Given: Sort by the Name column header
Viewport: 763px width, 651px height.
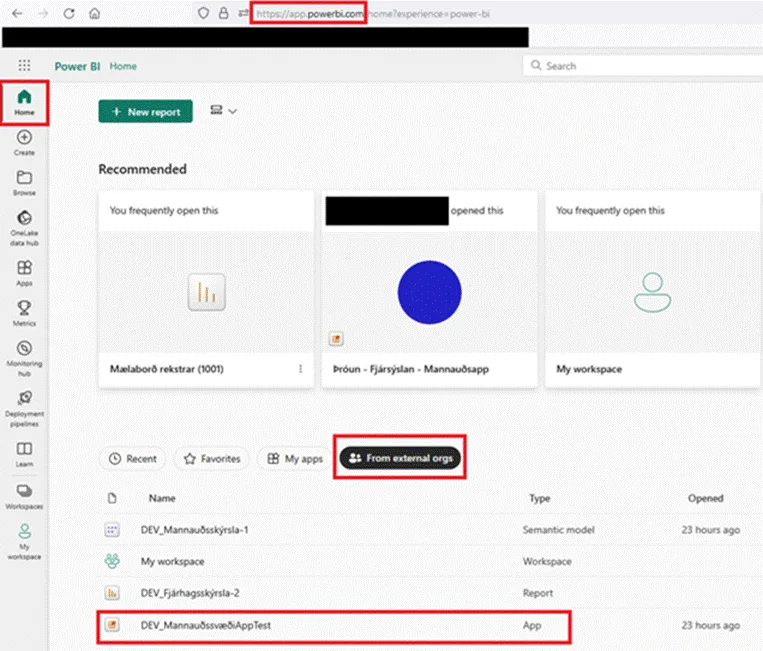Looking at the screenshot, I should click(162, 498).
